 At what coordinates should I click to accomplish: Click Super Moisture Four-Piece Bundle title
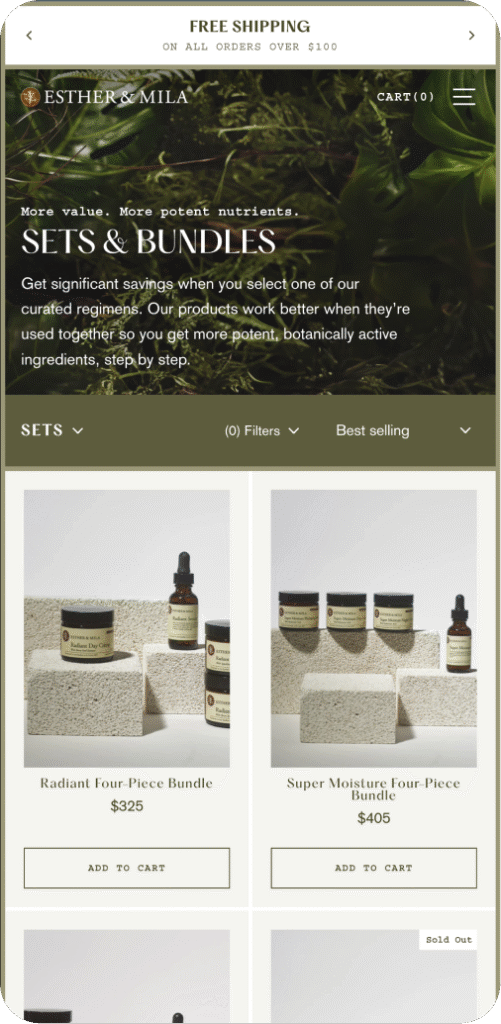coord(374,789)
